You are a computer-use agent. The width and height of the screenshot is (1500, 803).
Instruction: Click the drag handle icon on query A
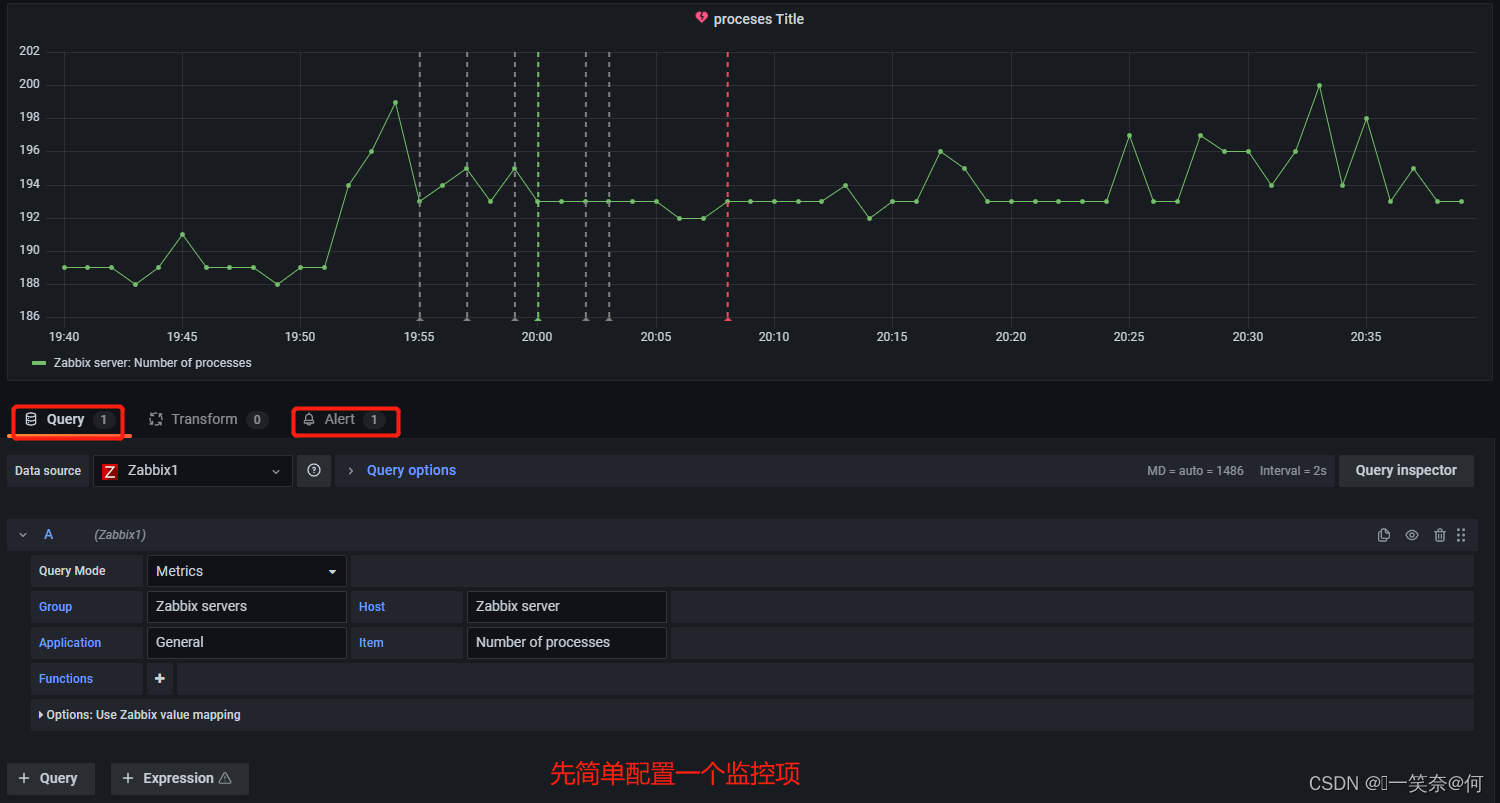tap(1461, 535)
